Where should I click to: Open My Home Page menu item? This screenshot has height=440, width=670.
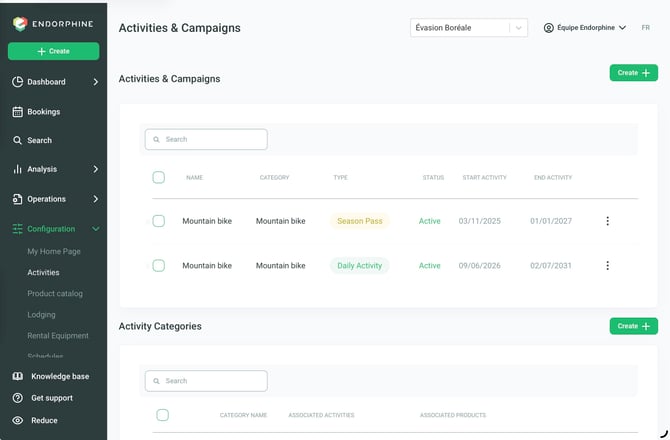point(54,251)
